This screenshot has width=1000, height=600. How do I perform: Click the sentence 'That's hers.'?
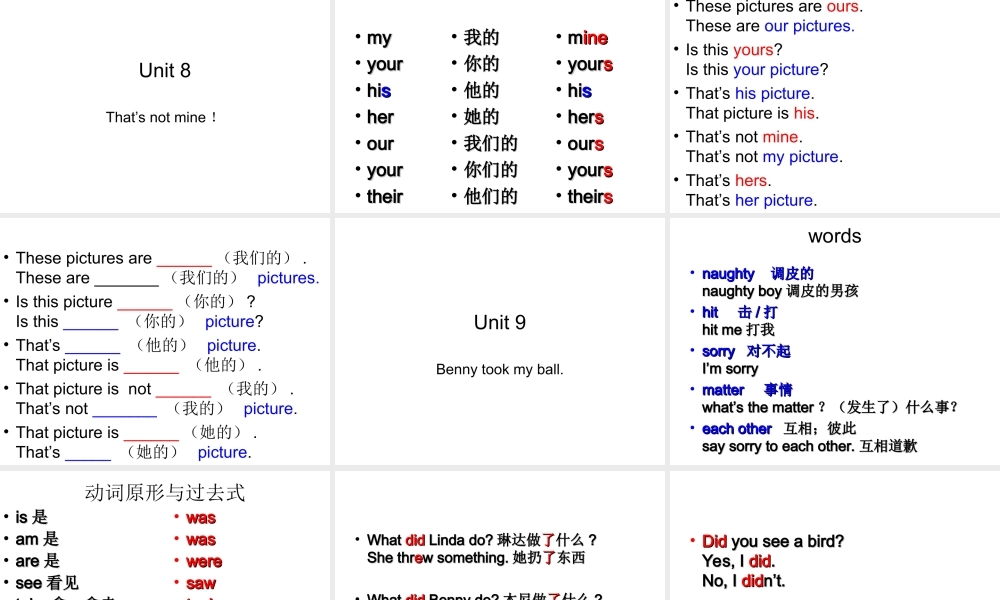(x=728, y=180)
